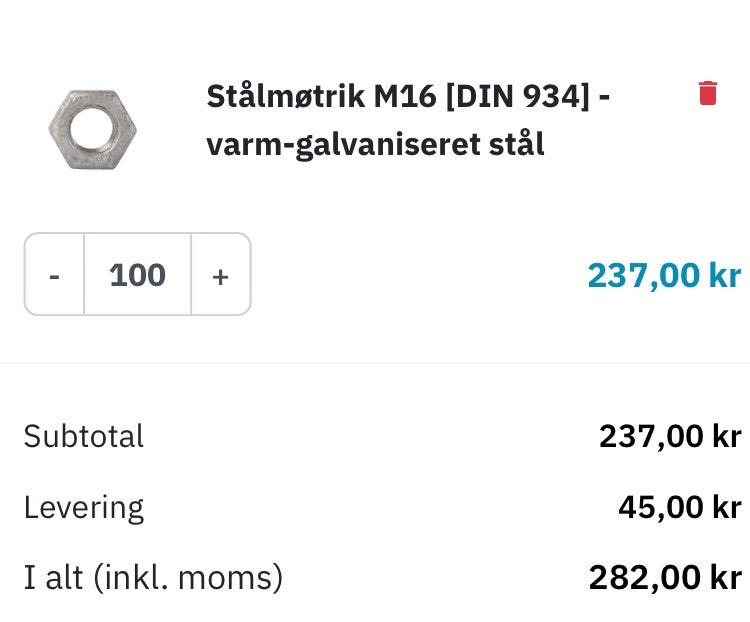Viewport: 750px width, 622px height.
Task: Select the Subtotal label
Action: [x=84, y=436]
